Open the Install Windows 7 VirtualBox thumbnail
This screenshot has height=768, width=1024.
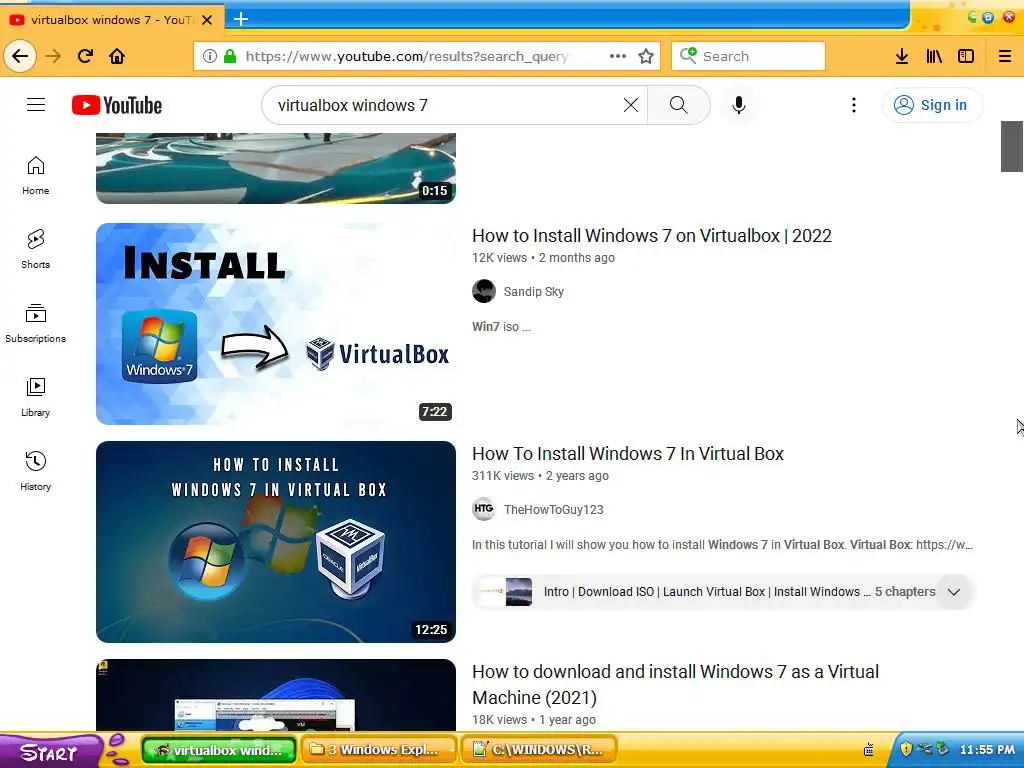coord(276,324)
